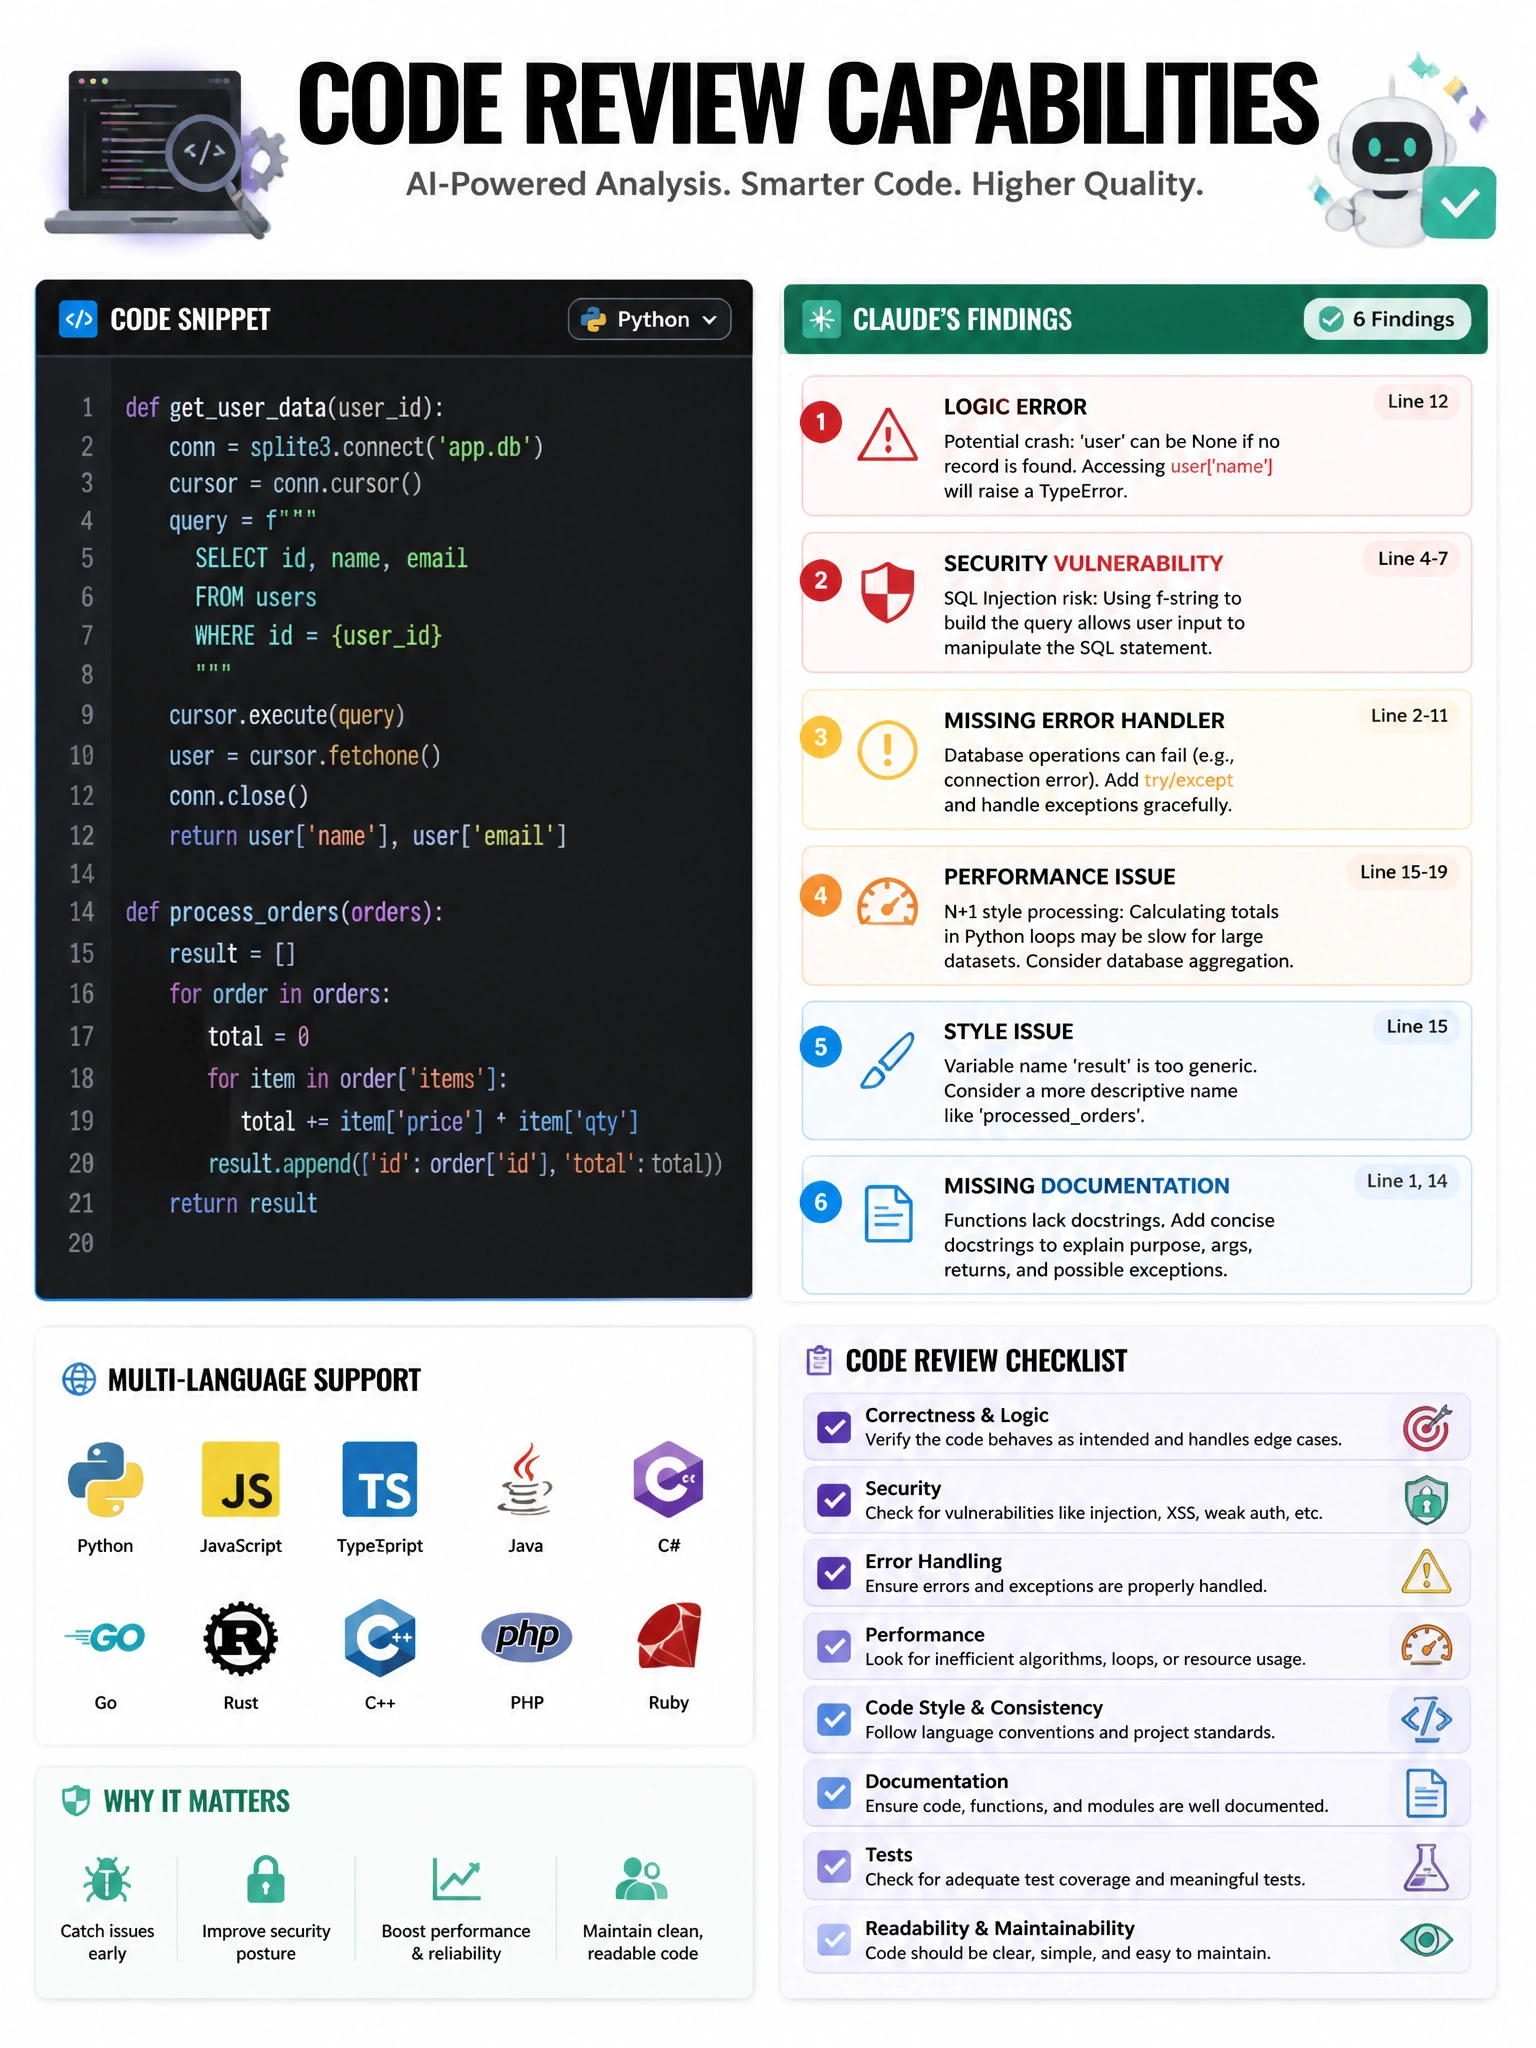Screen dimensions: 1536x2048
Task: Click the robot mascot with checkmark
Action: pos(1404,152)
